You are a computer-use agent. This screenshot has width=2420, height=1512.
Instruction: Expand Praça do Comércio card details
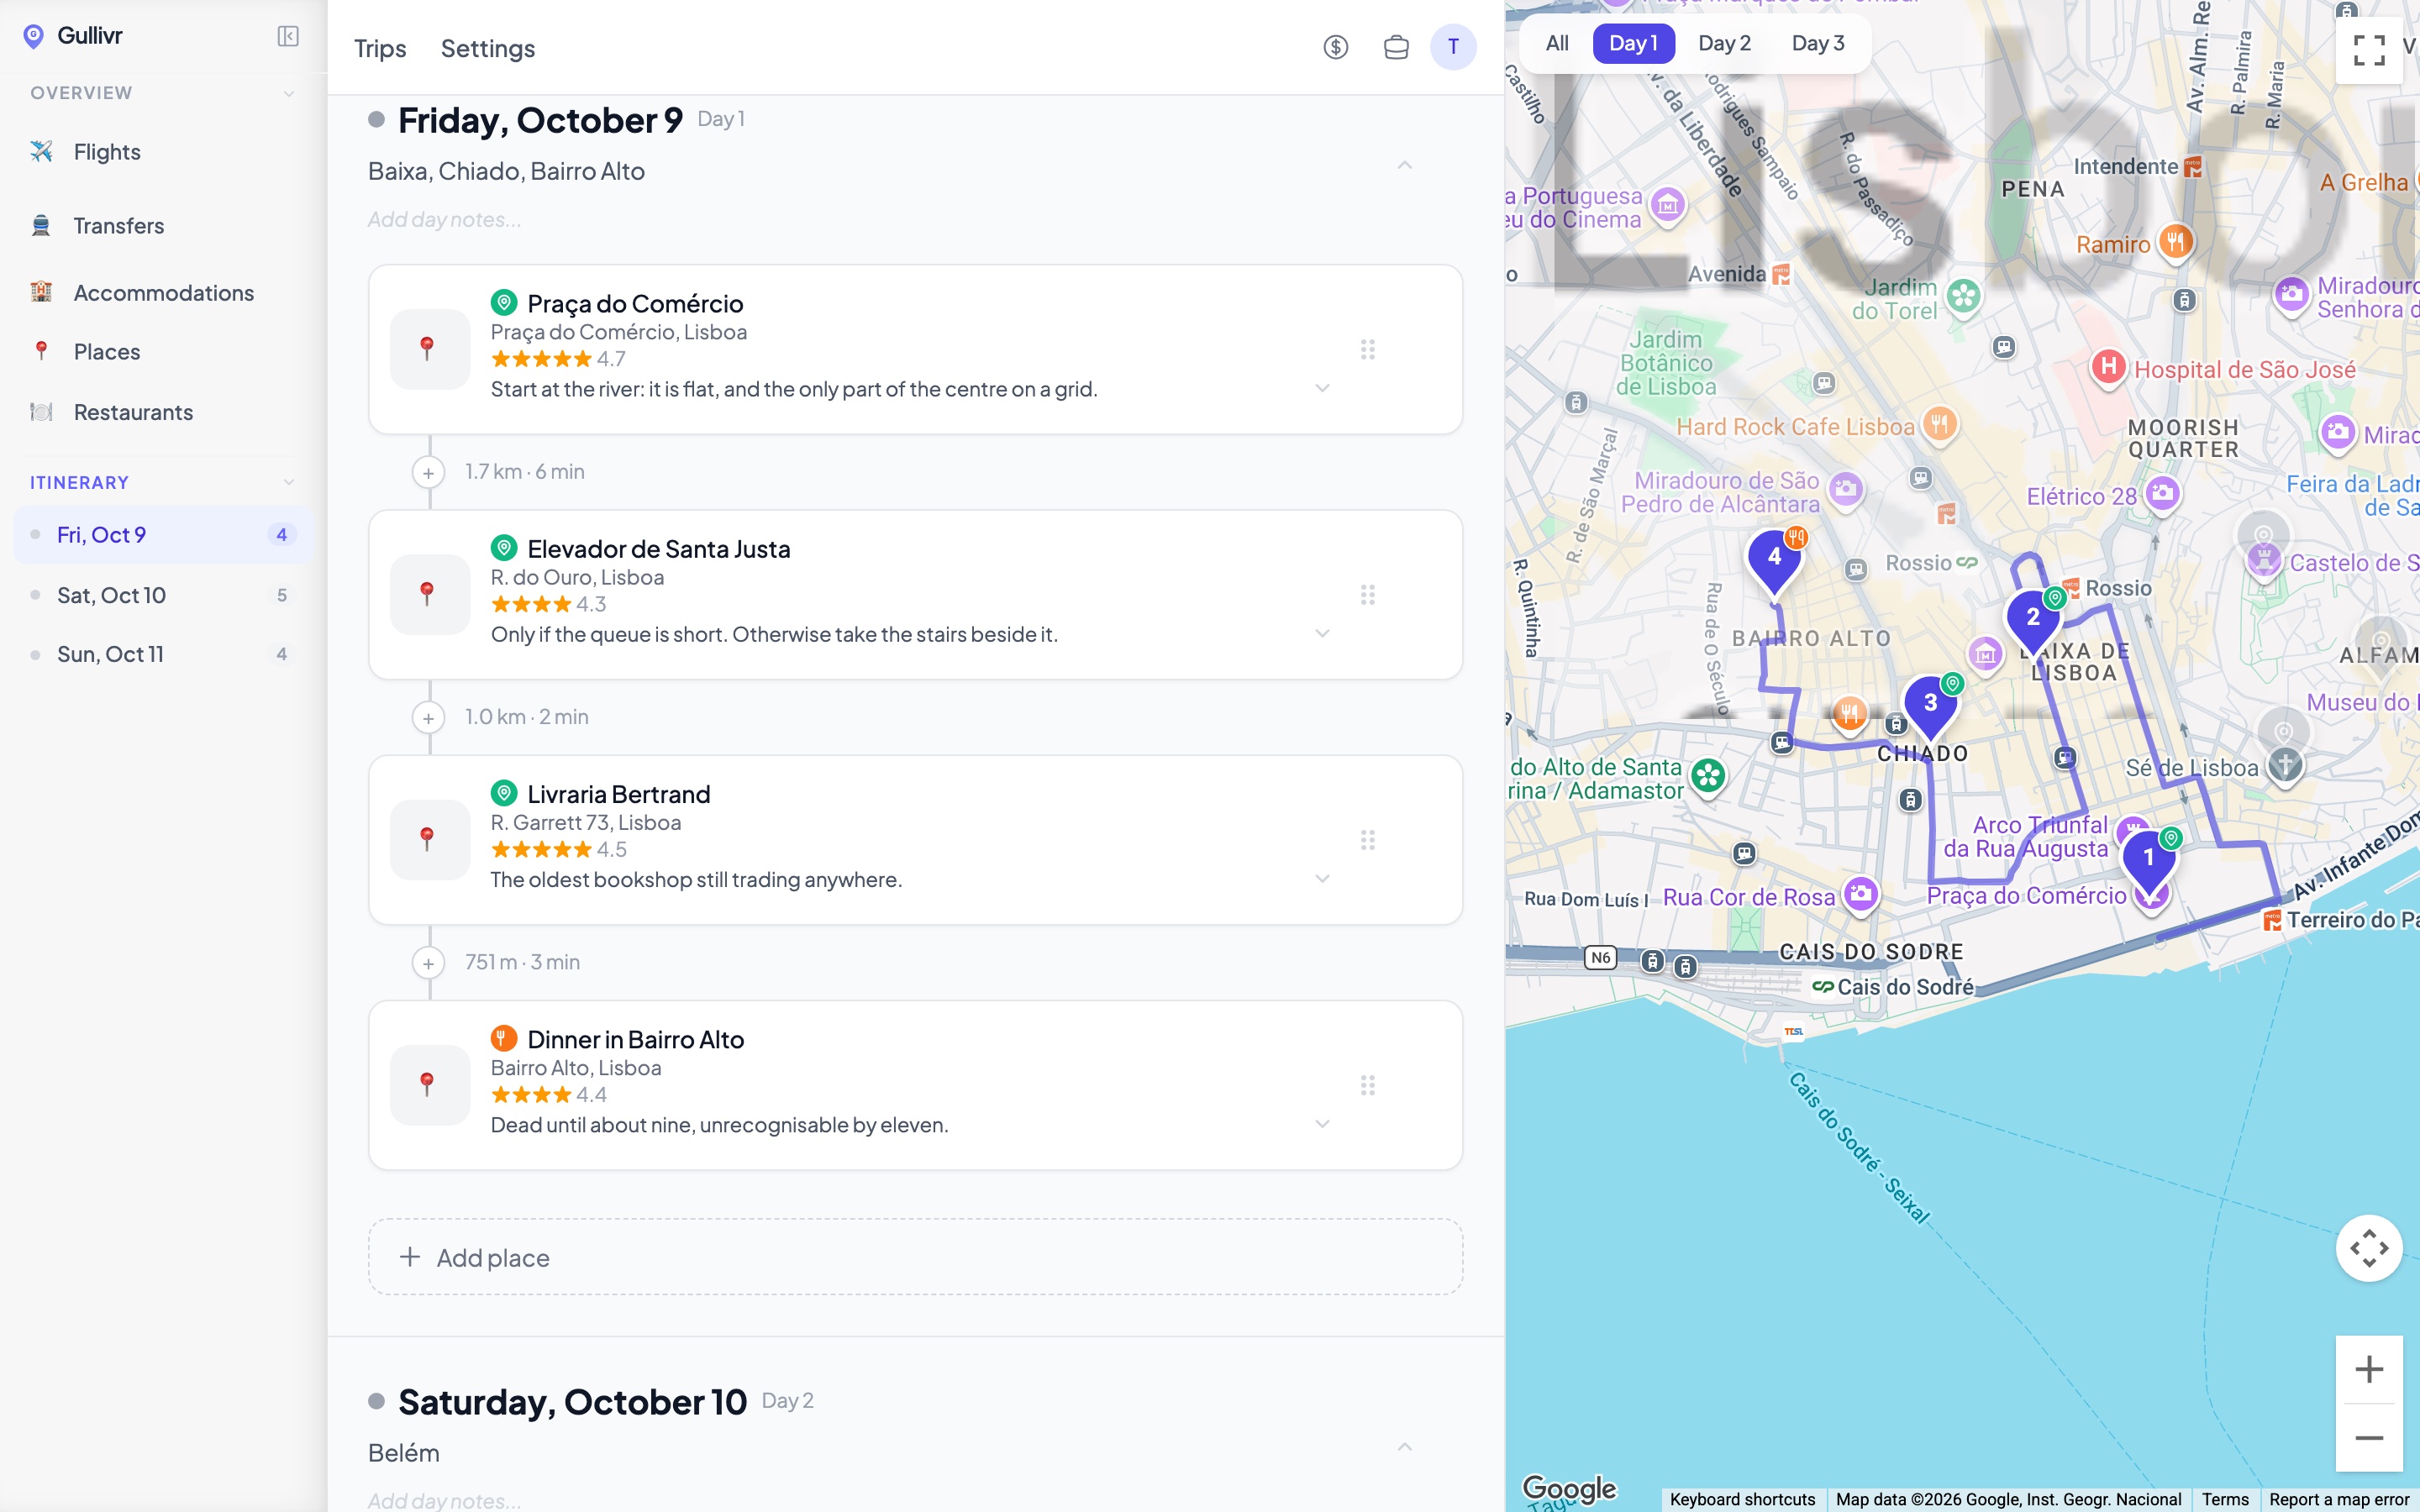[x=1322, y=388]
